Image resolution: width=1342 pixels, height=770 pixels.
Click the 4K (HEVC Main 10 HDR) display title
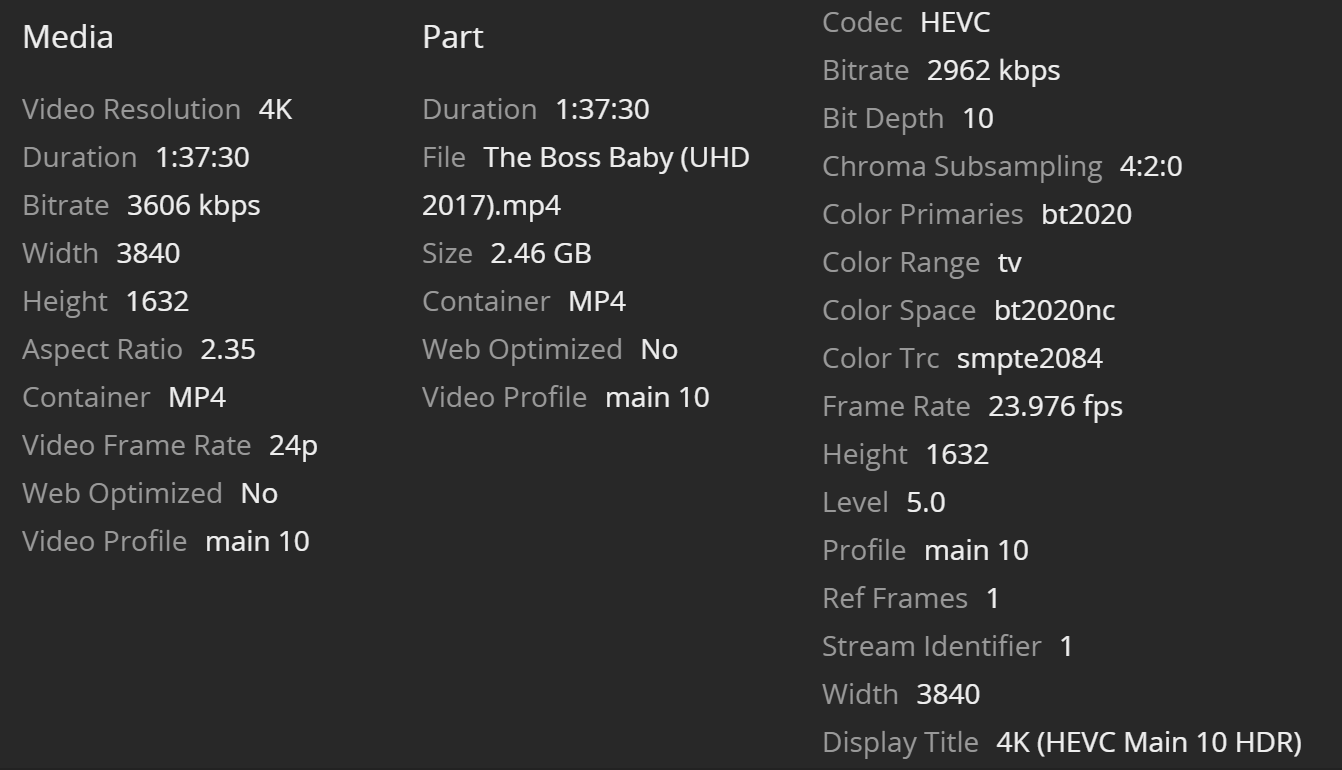point(1149,742)
